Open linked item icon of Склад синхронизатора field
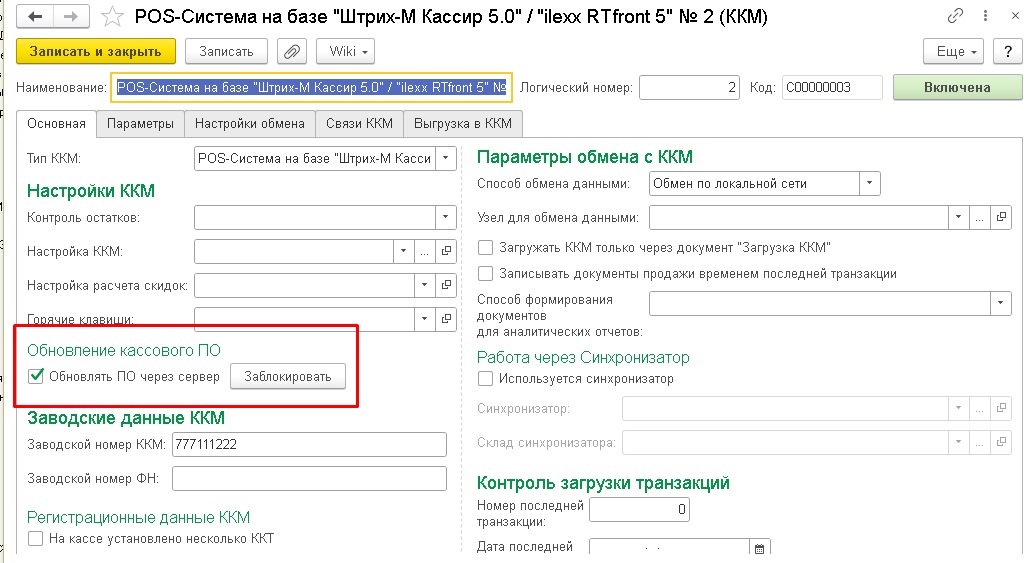1028x563 pixels. 1001,442
